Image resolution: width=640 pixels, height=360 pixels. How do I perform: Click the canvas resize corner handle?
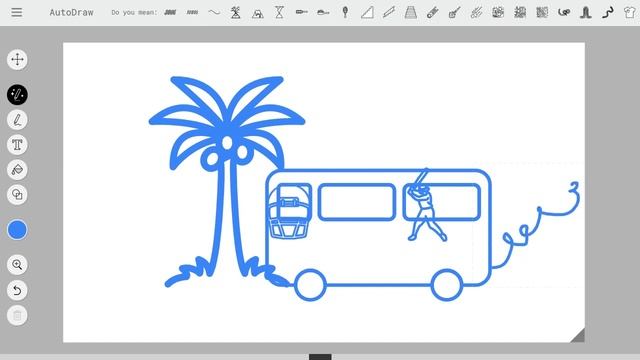click(579, 336)
